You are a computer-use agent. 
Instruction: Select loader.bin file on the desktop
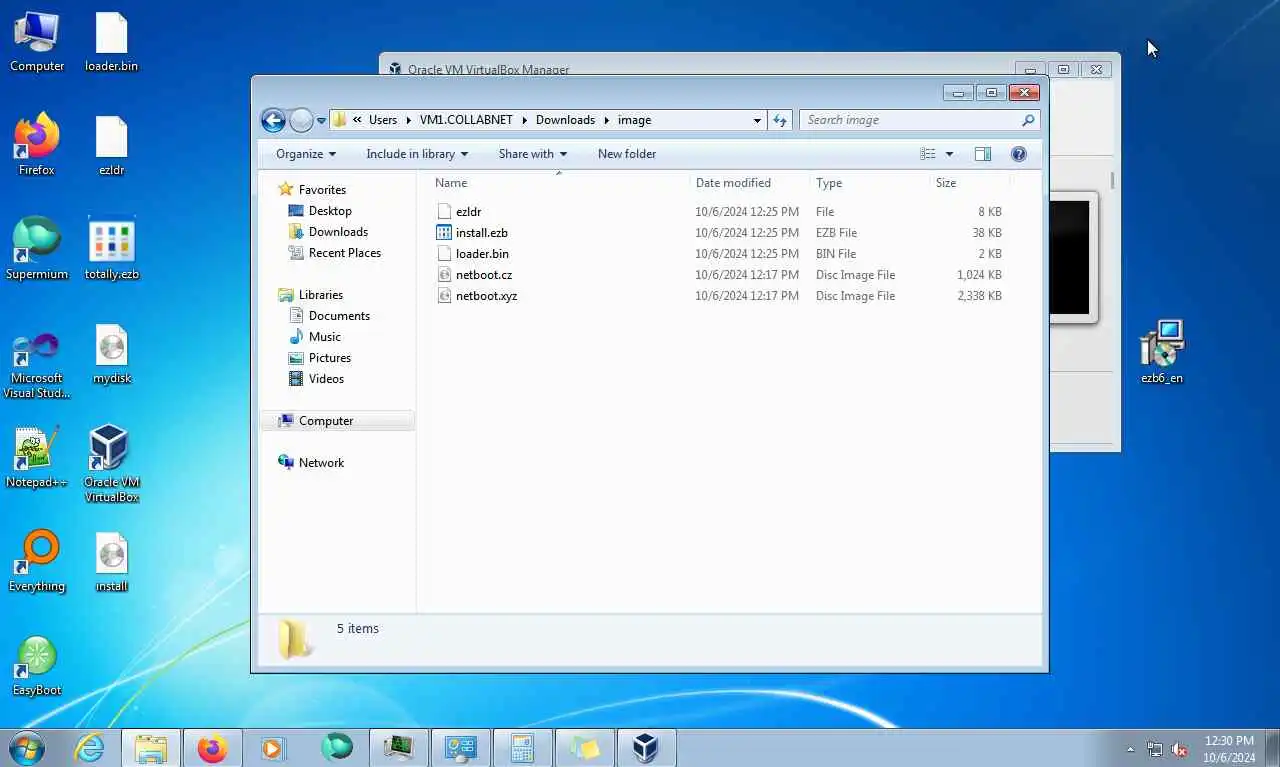[111, 42]
